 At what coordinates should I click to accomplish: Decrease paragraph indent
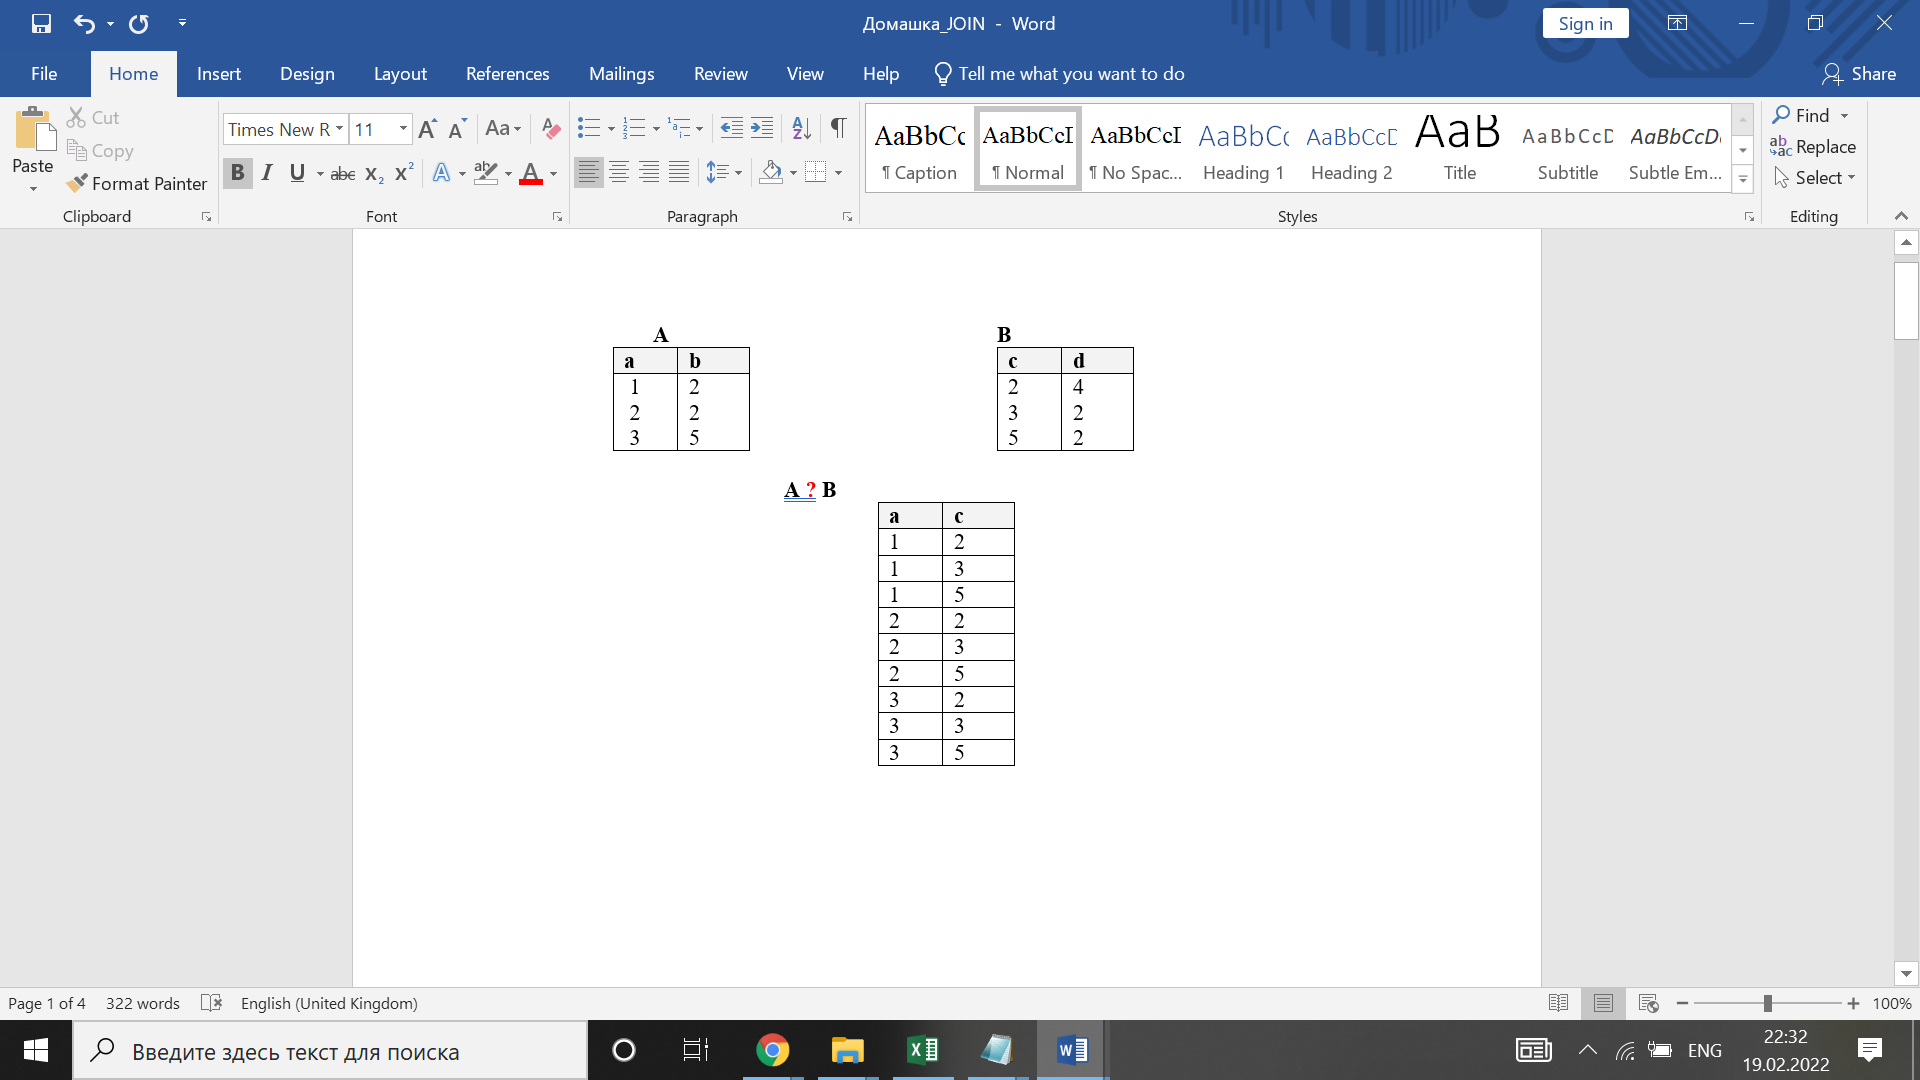732,128
